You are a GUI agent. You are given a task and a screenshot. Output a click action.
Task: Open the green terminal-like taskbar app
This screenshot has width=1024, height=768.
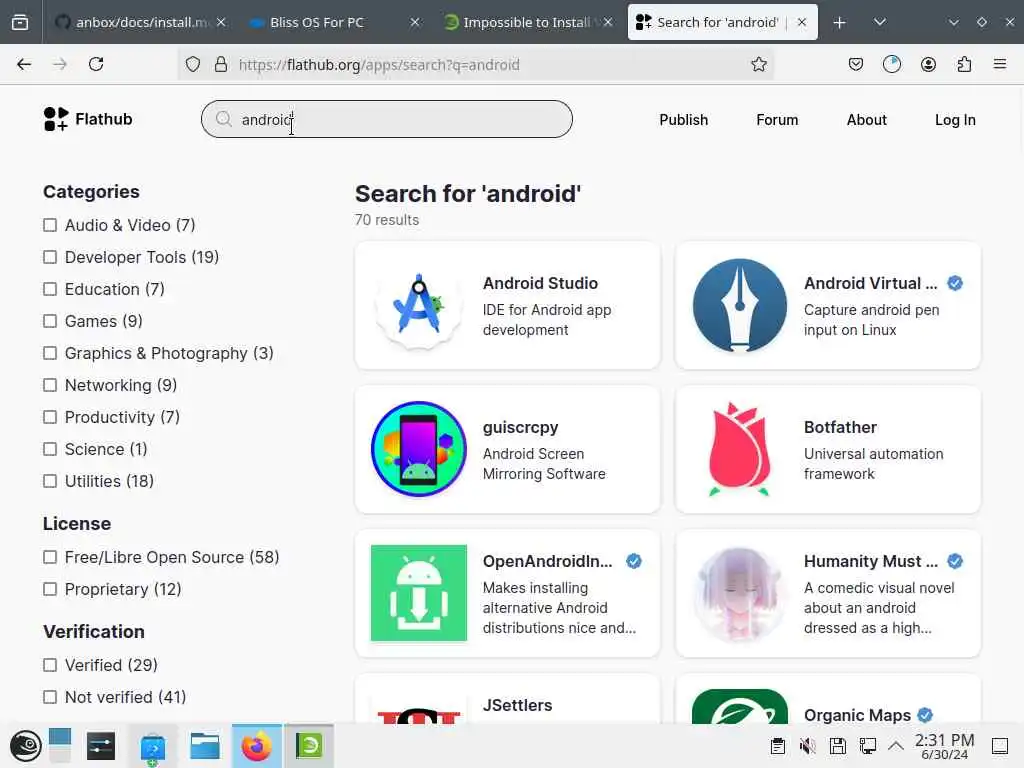309,746
